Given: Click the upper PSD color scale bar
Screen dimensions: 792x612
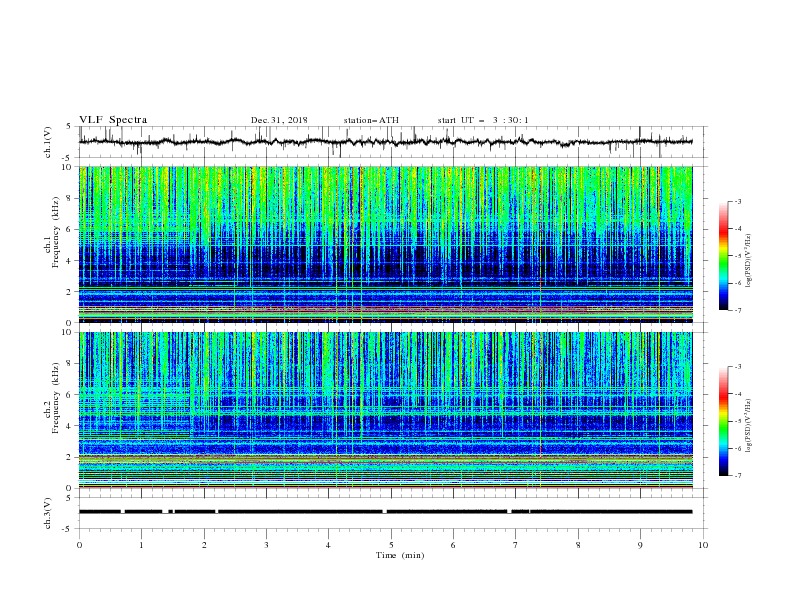Looking at the screenshot, I should coord(724,256).
